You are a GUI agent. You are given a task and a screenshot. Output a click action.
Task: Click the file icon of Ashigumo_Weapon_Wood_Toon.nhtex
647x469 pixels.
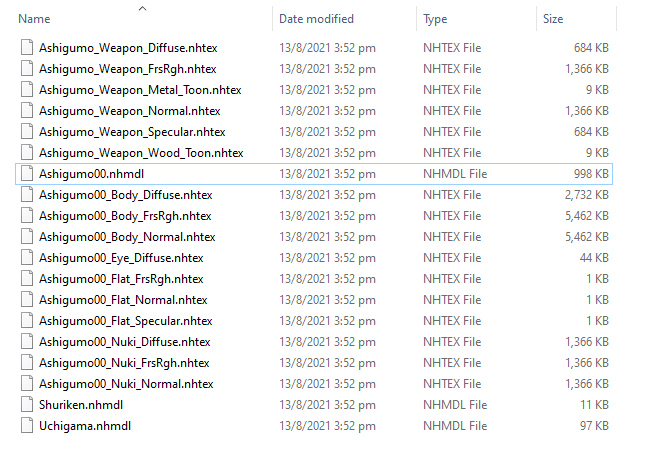[27, 153]
